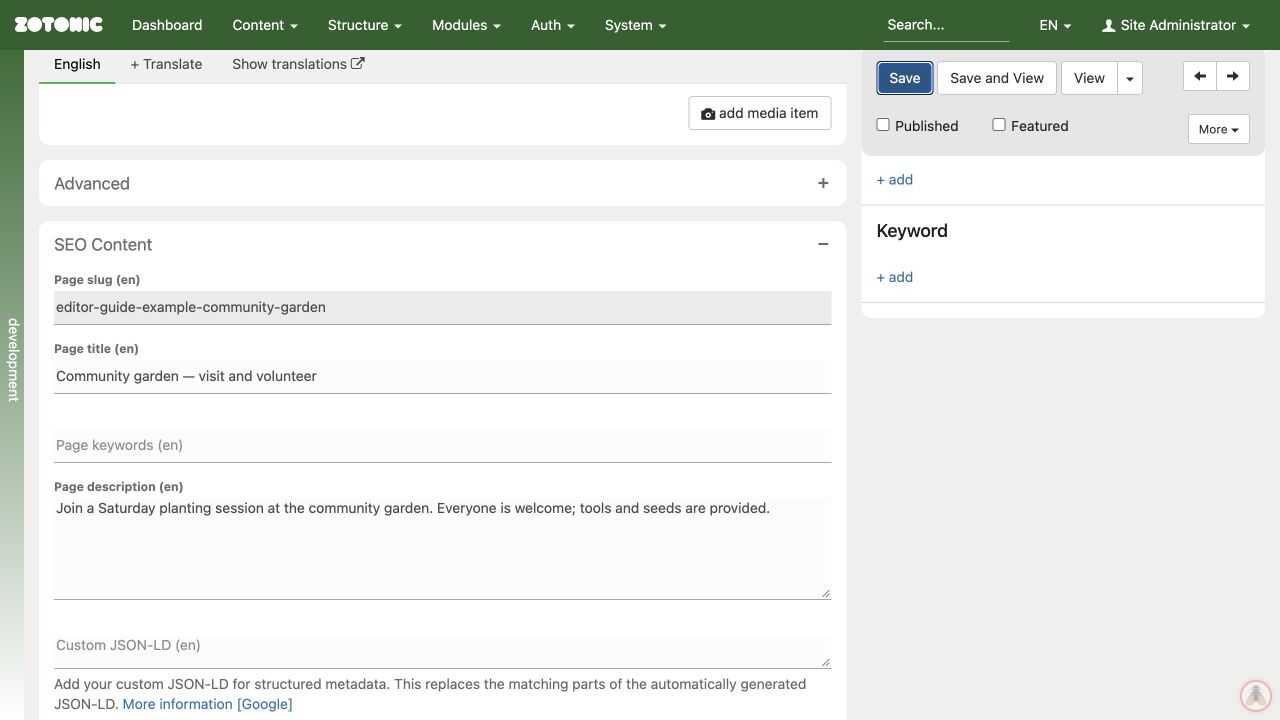Click the Zotonic logo
Image resolution: width=1280 pixels, height=720 pixels.
coord(58,25)
